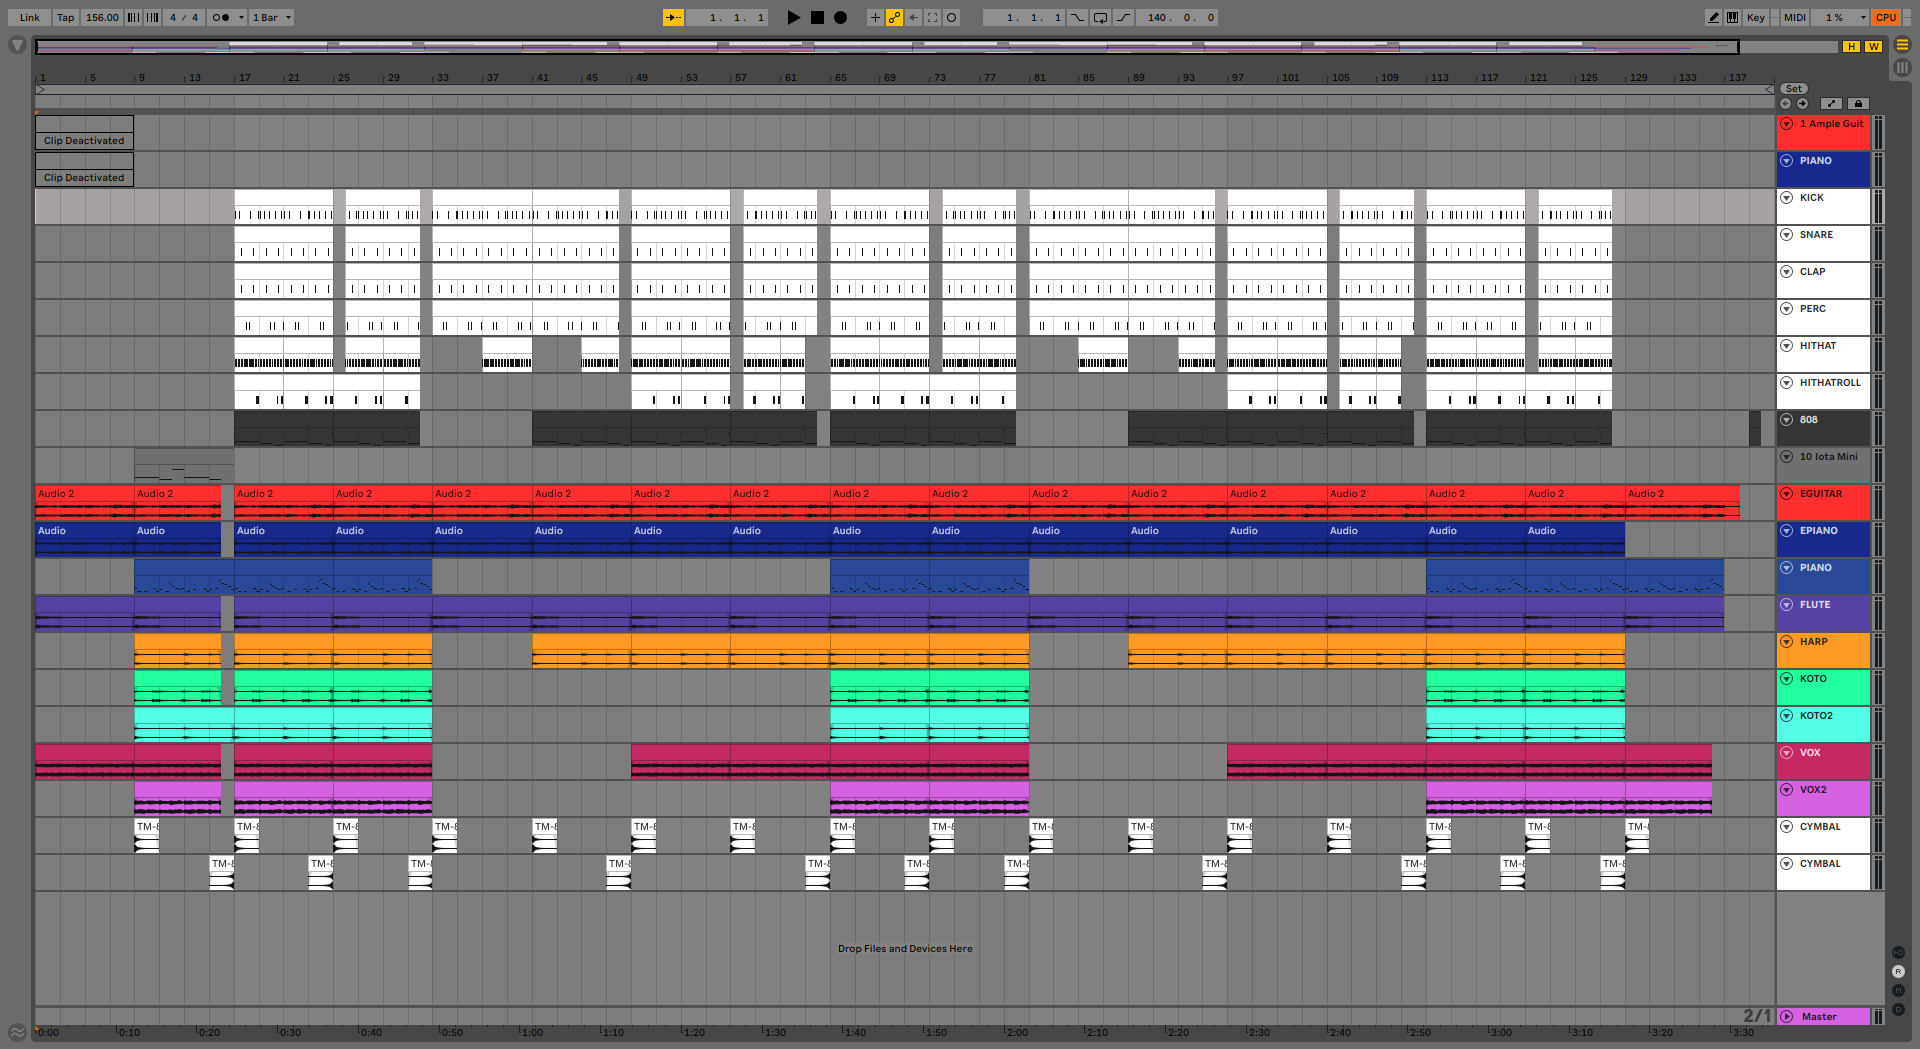1920x1049 pixels.
Task: Select the VOX2 track header
Action: (1823, 798)
